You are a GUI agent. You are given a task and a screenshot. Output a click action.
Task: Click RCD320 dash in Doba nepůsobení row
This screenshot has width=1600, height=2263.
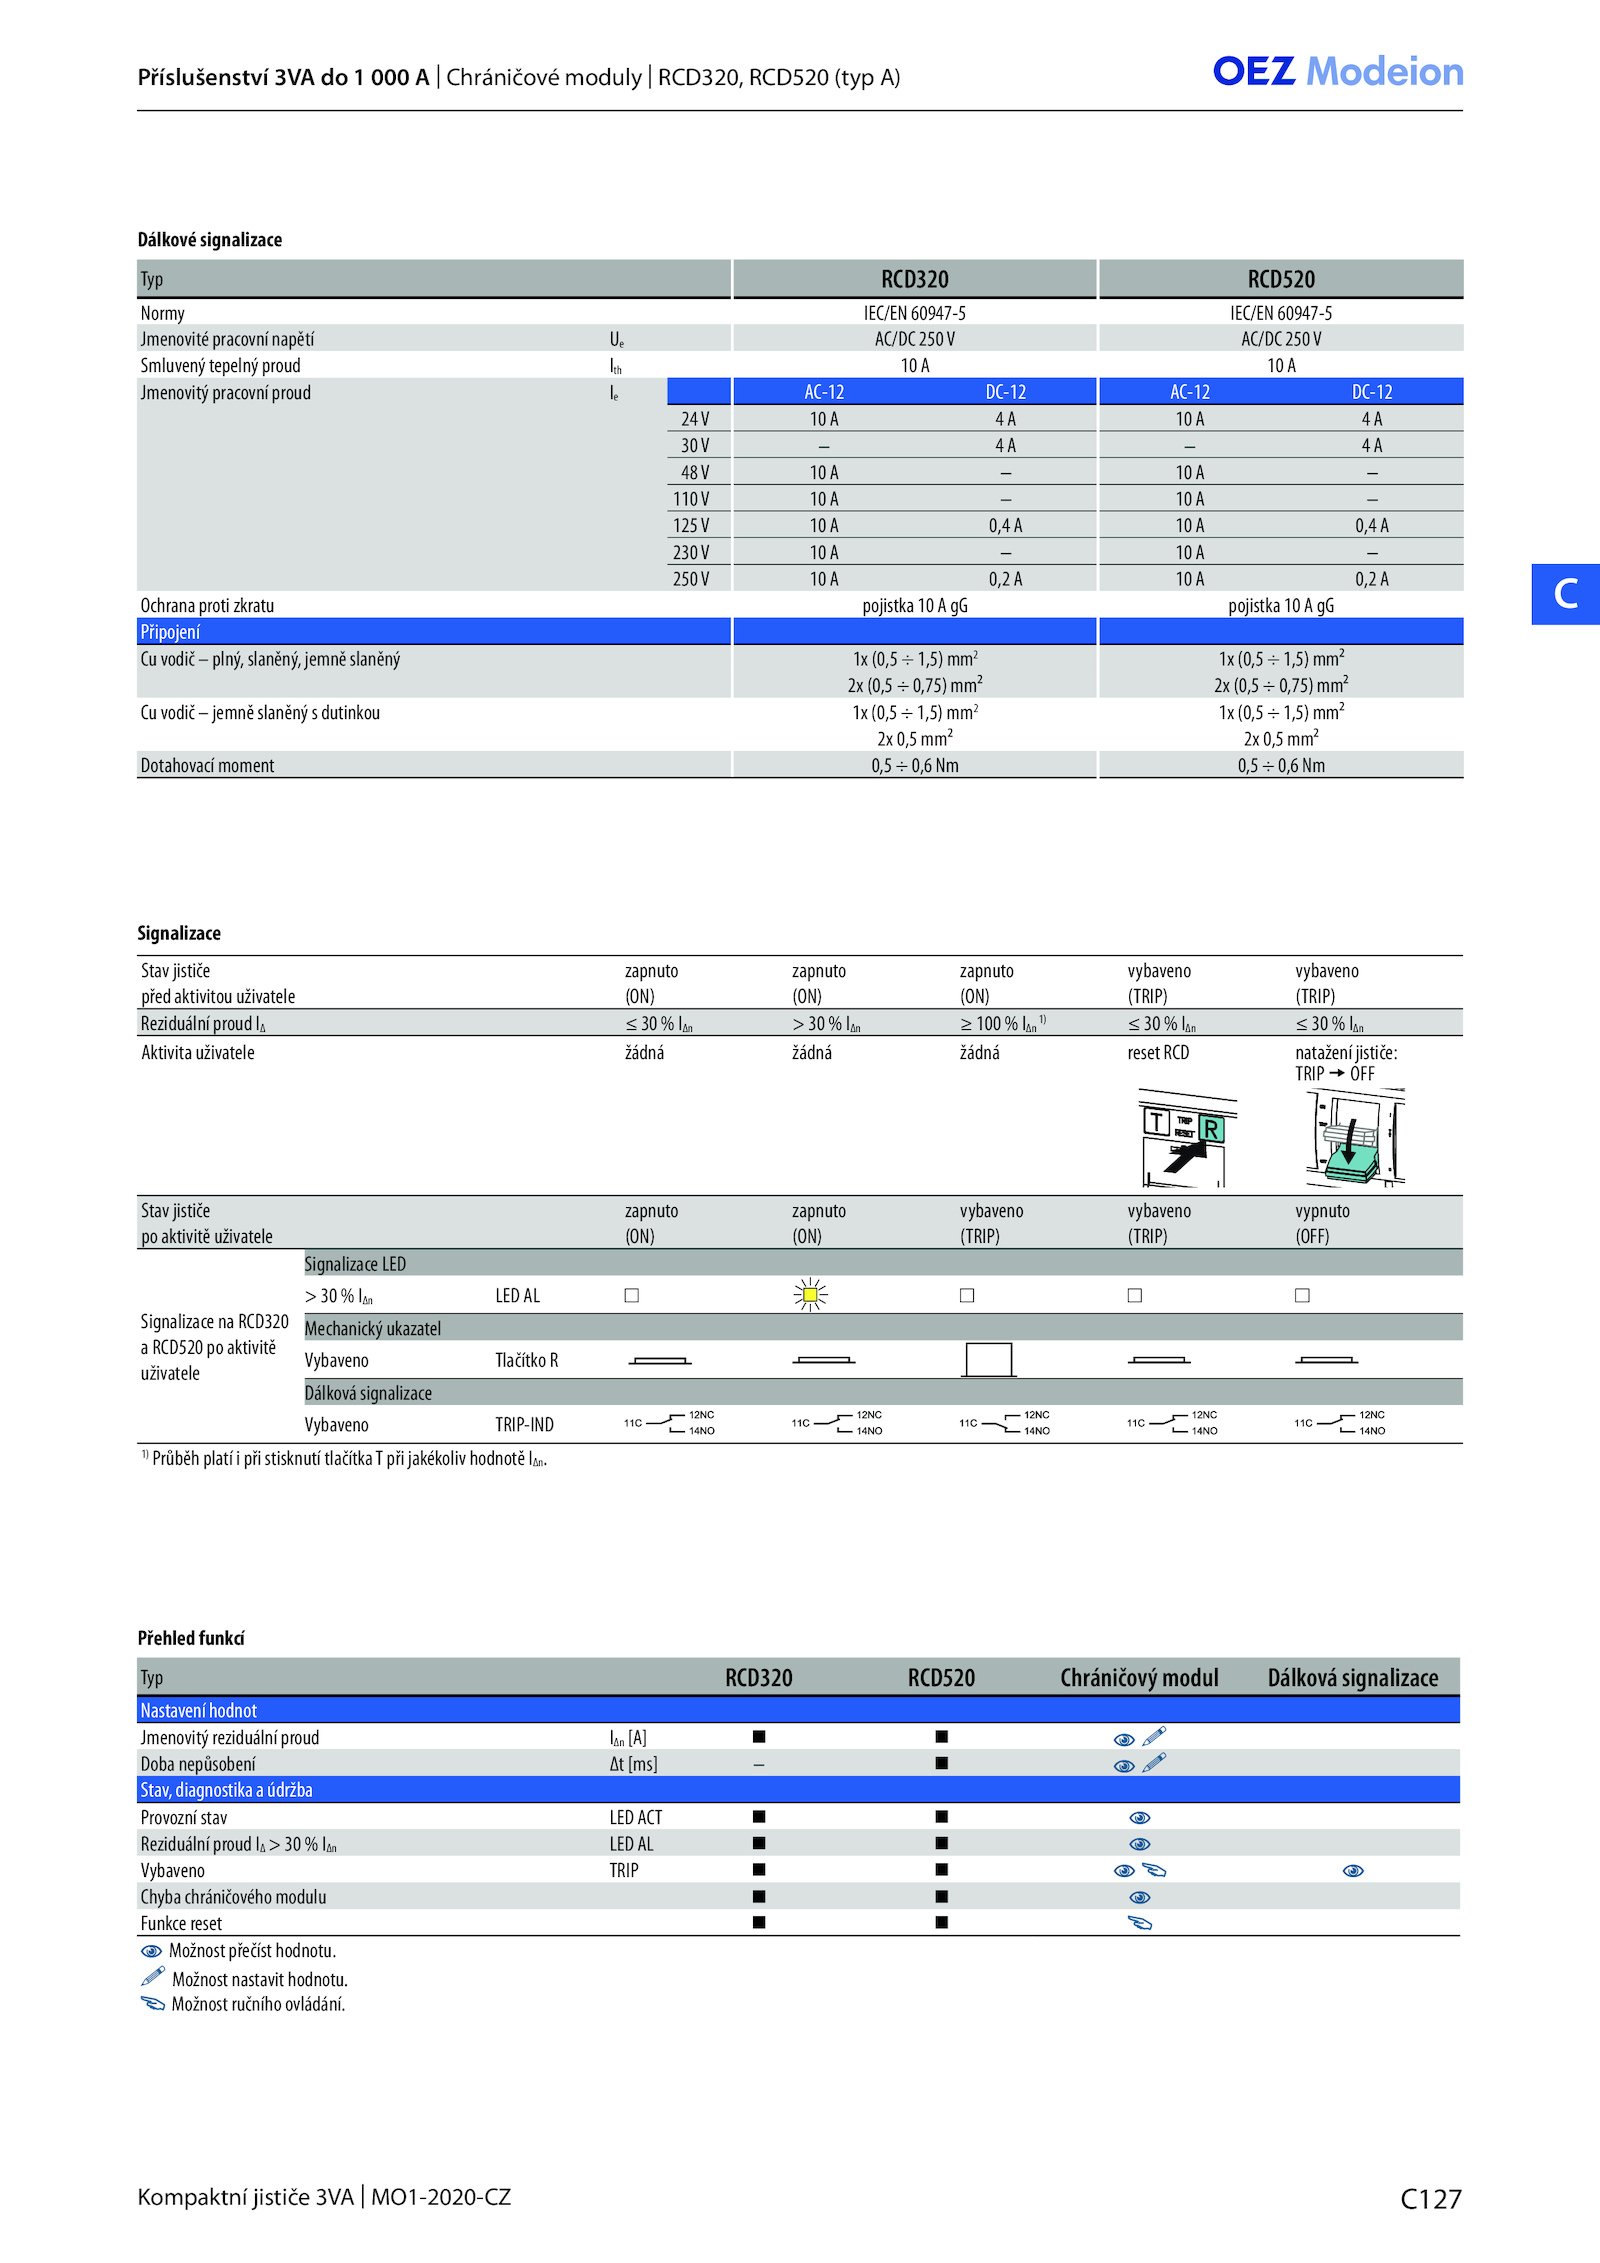(x=759, y=1765)
